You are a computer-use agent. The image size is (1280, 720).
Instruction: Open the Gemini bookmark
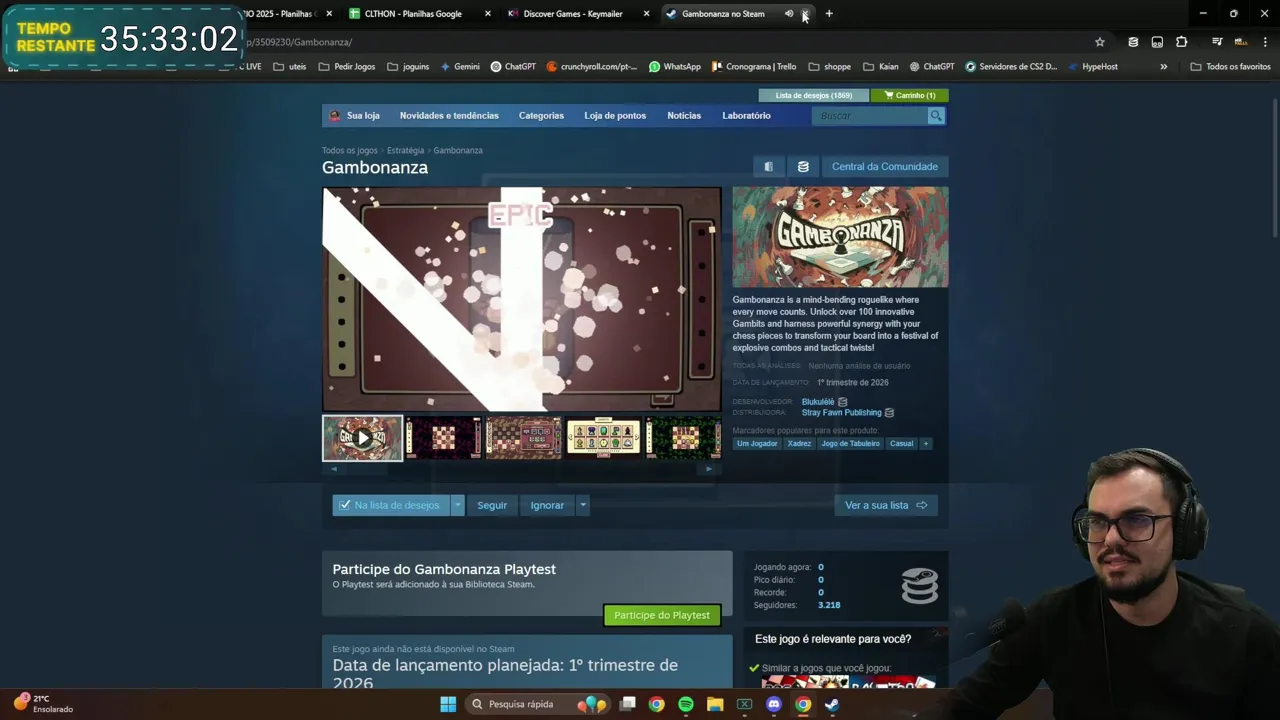460,67
